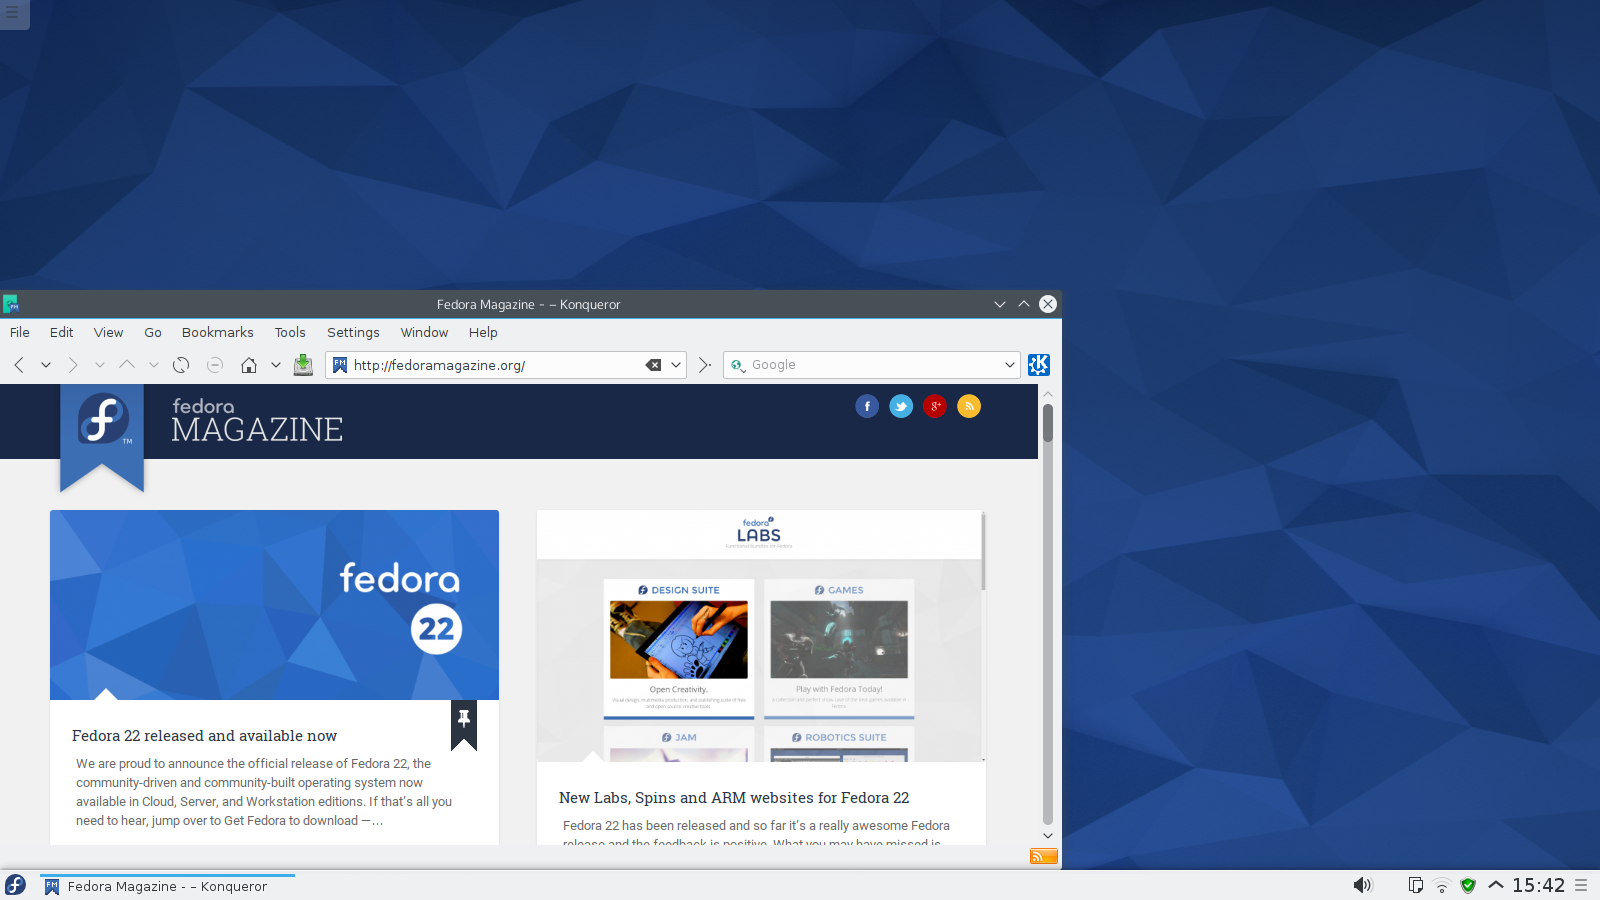This screenshot has height=900, width=1600.
Task: Open the Fedora application launcher in the panel
Action: pyautogui.click(x=16, y=885)
